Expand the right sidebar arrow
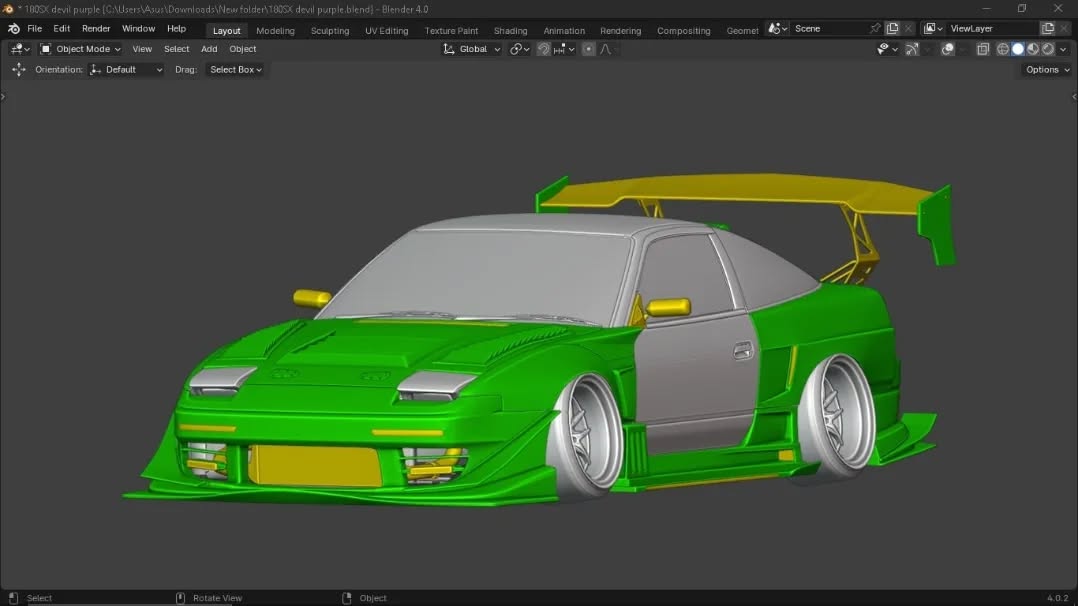The height and width of the screenshot is (606, 1078). pos(1075,97)
